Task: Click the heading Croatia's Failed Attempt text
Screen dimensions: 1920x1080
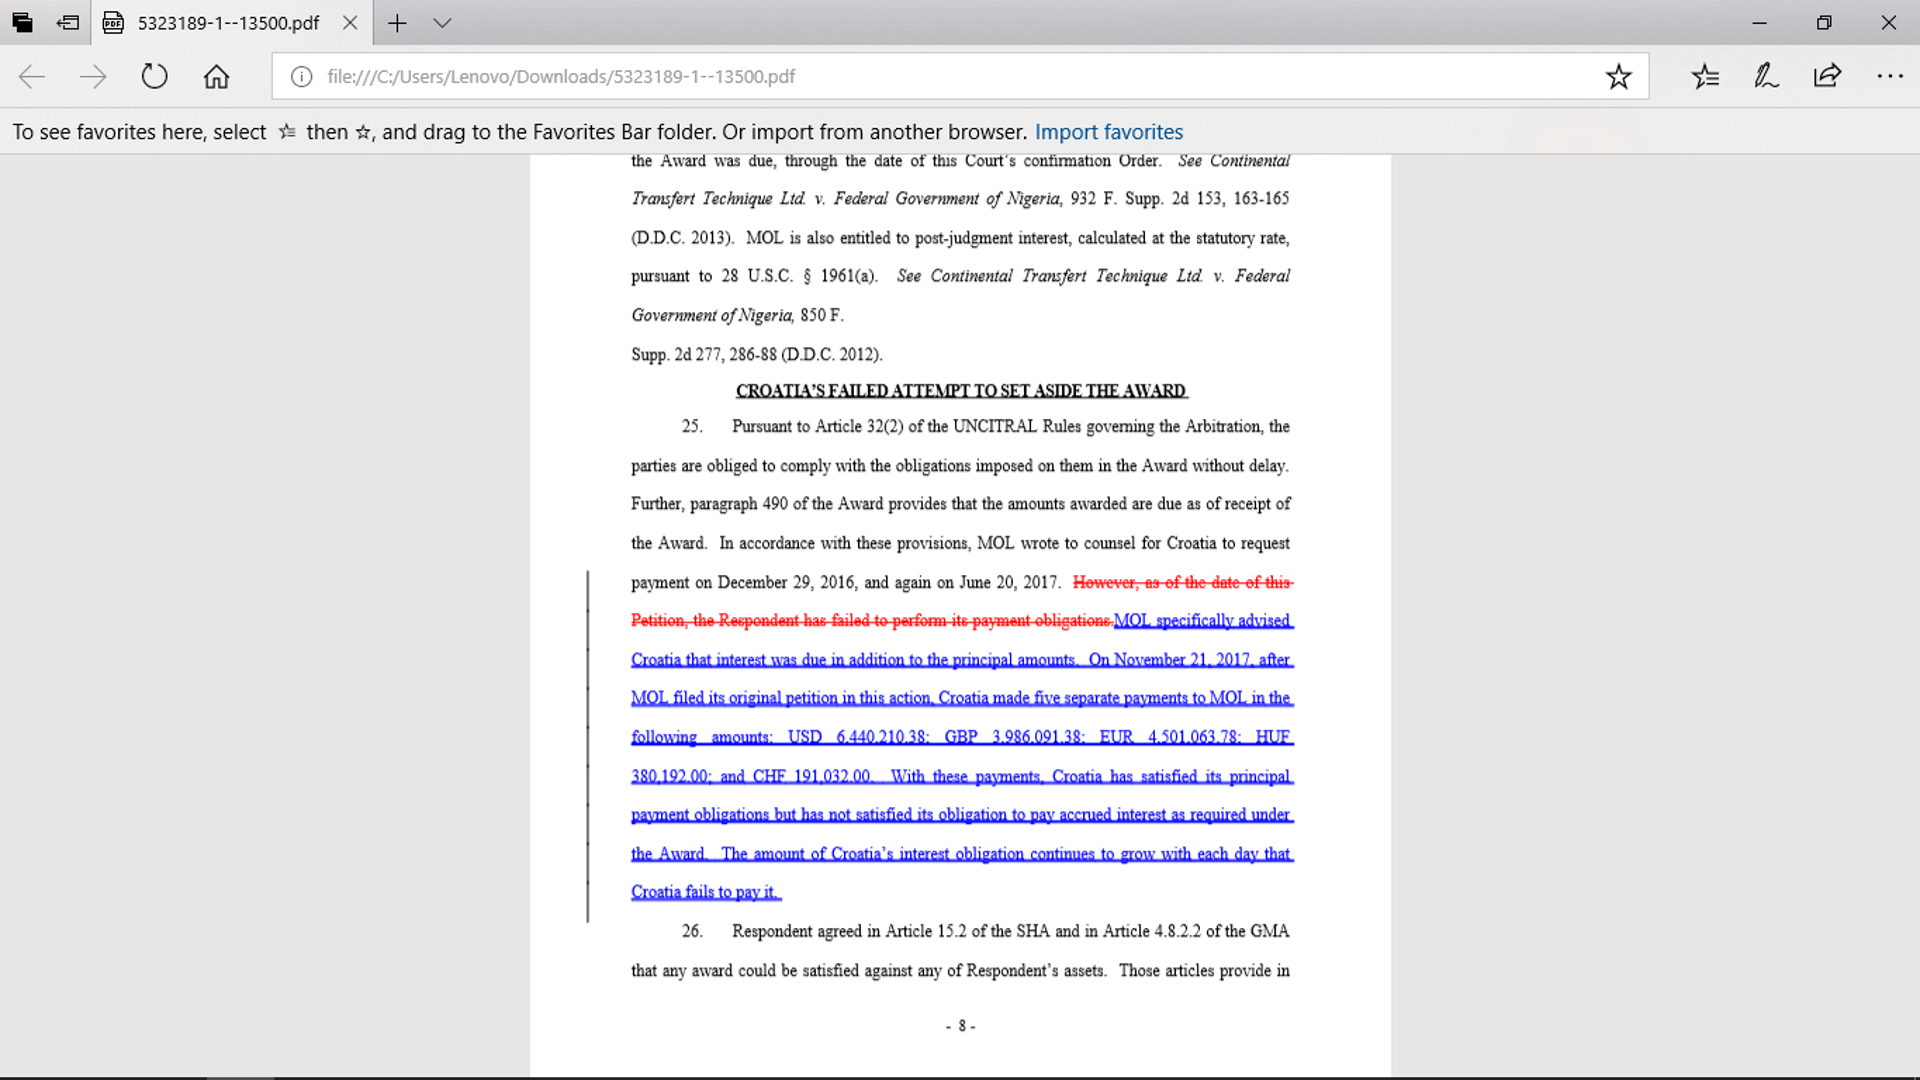Action: tap(960, 391)
